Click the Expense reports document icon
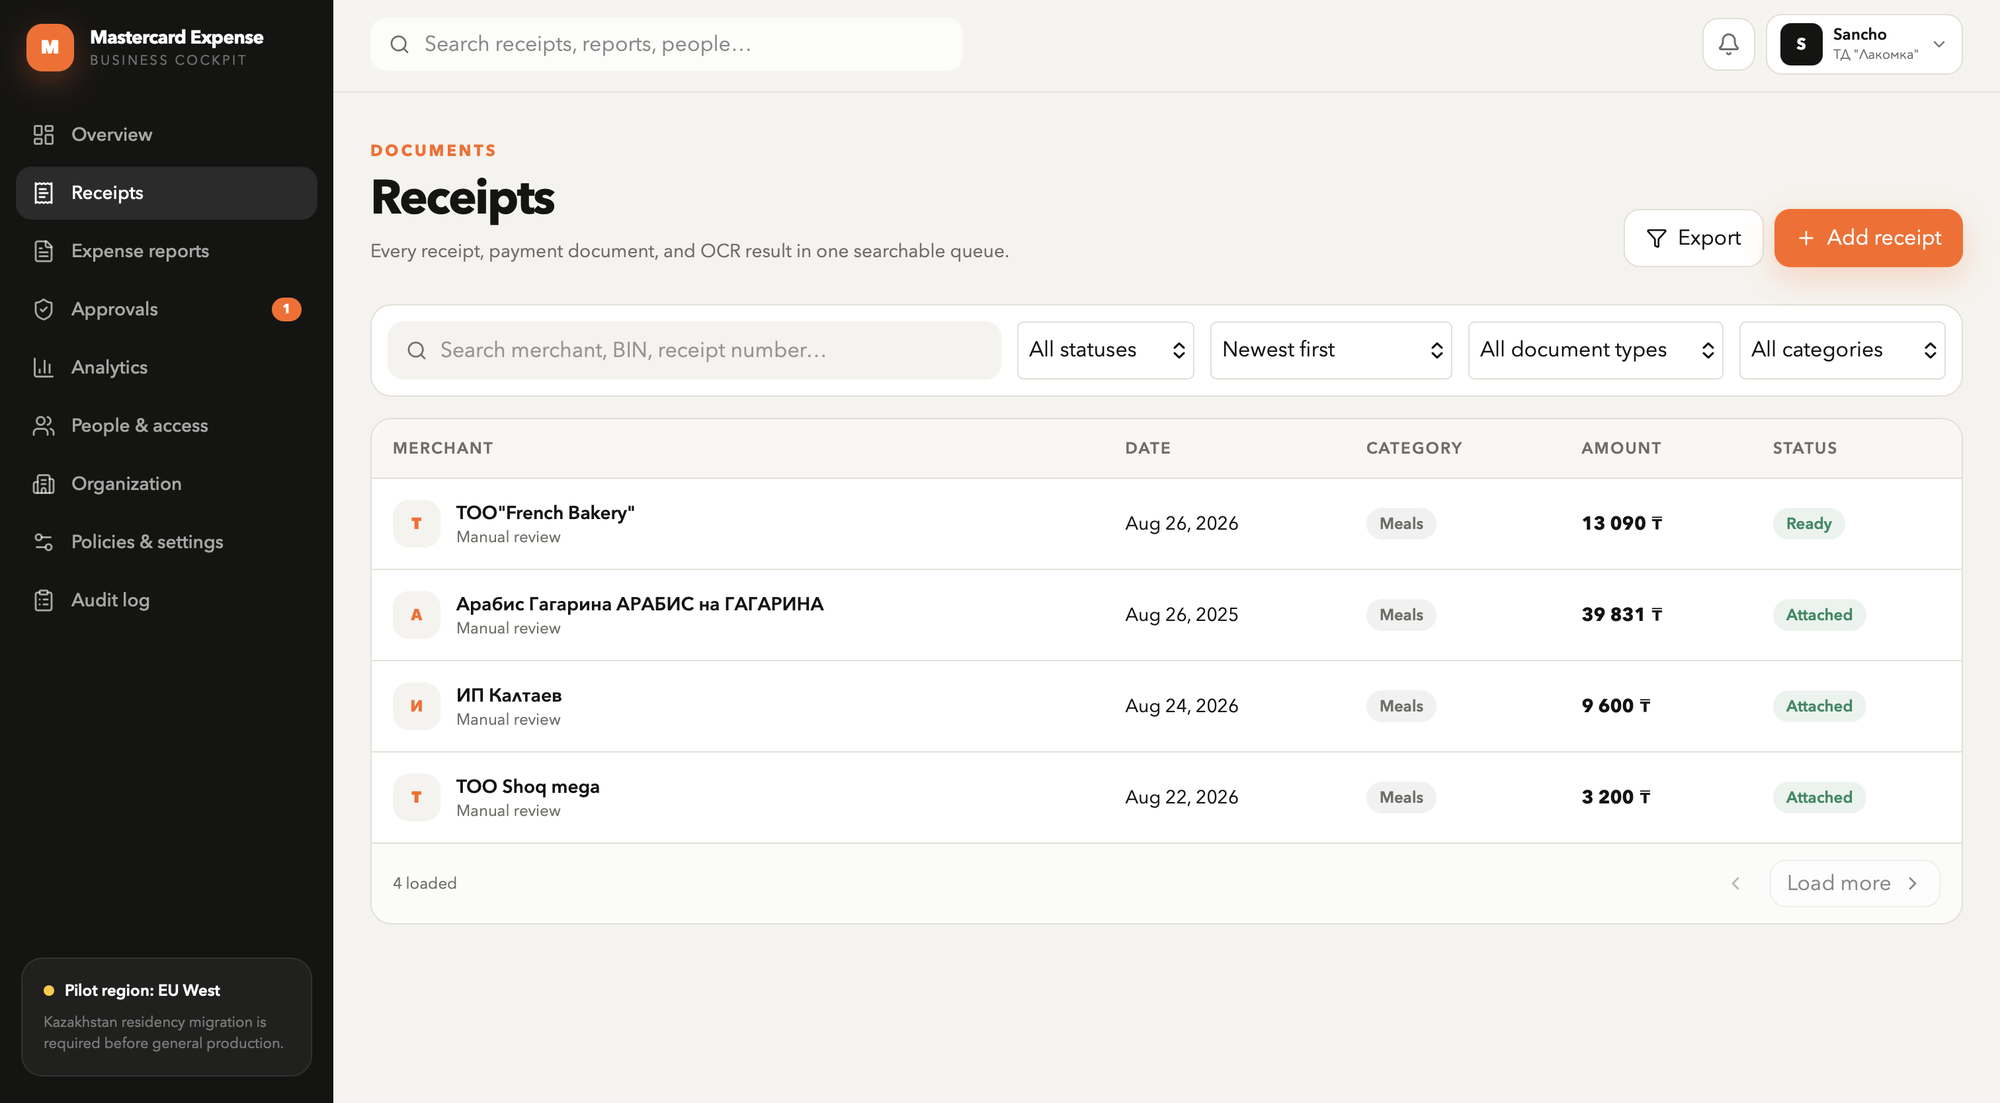The height and width of the screenshot is (1103, 2000). pos(43,251)
